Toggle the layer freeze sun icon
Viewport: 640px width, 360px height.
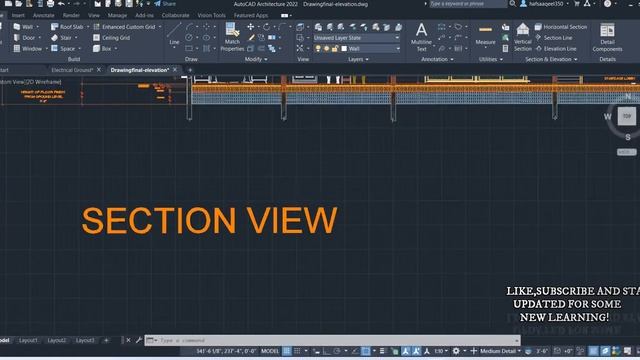tap(327, 49)
